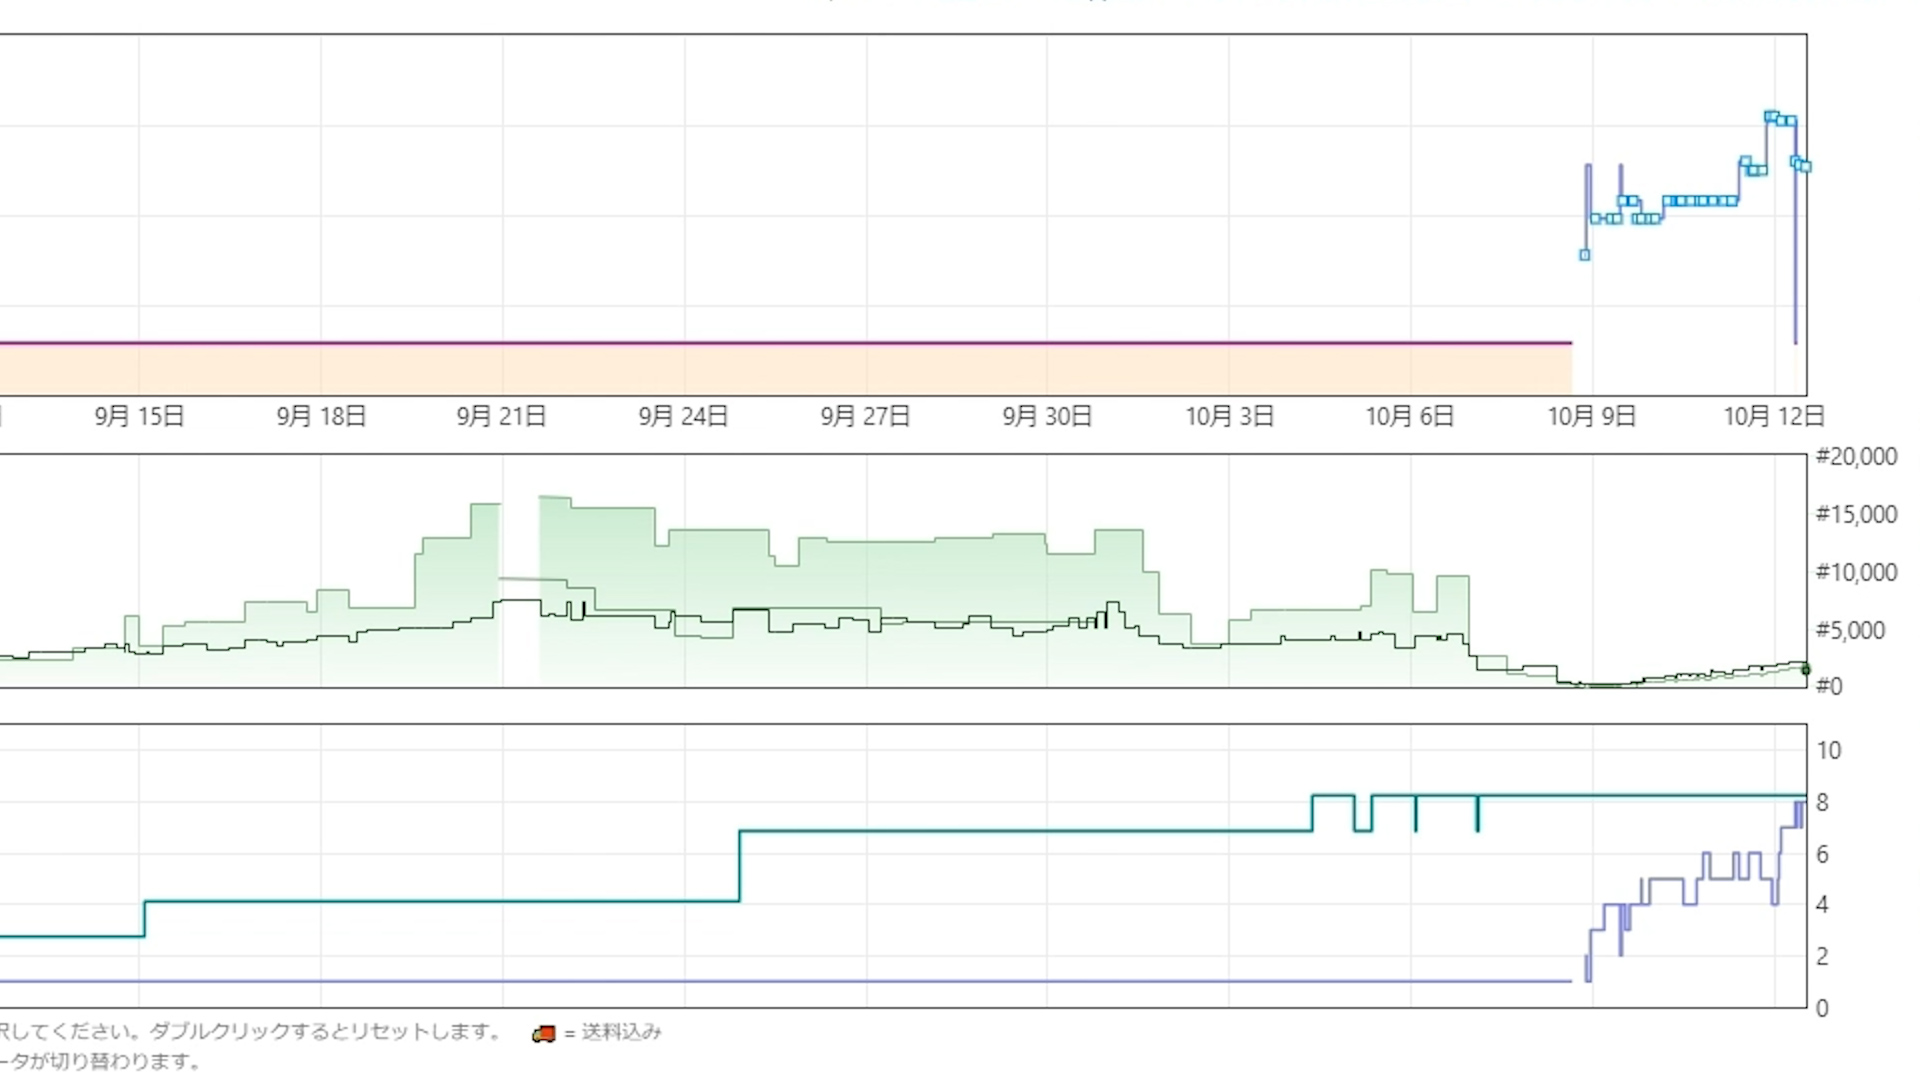Screen dimensions: 1920x1080
Task: Click the 10月 12日 date label
Action: point(1774,416)
